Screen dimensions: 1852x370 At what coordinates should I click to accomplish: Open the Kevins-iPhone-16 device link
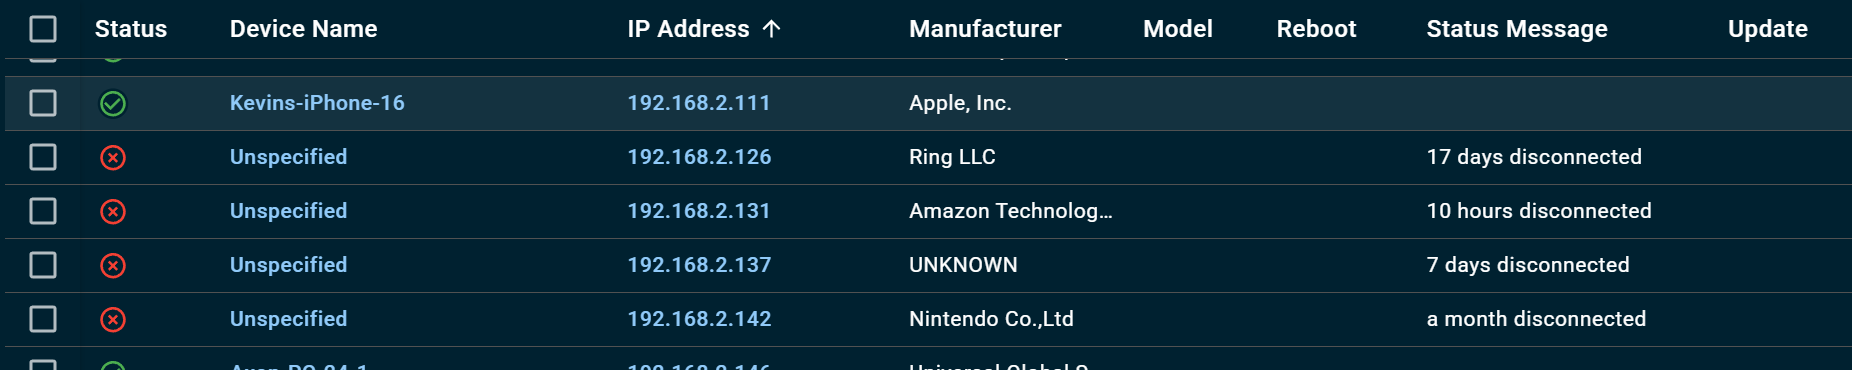317,103
